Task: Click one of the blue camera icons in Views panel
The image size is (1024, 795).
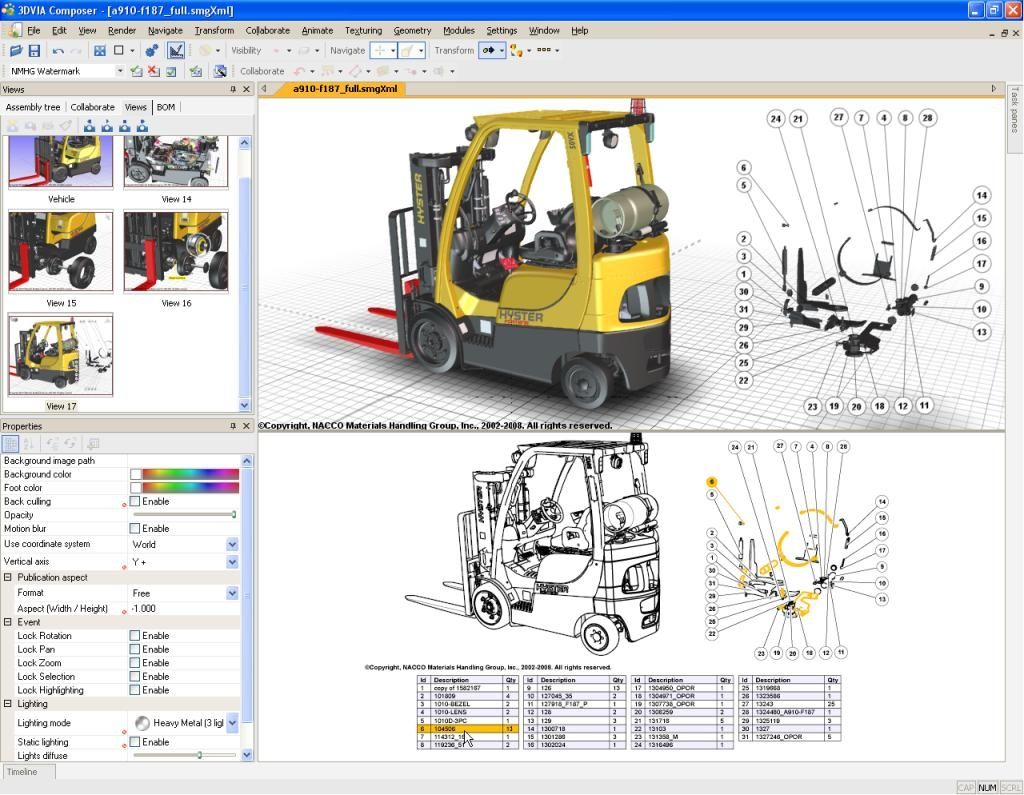Action: point(87,125)
